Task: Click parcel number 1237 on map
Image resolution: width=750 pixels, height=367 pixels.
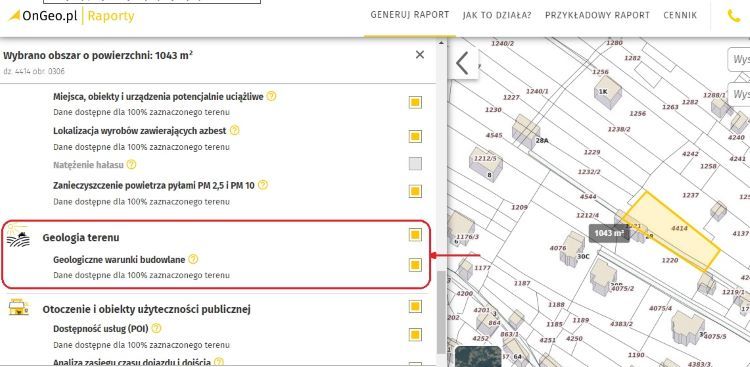Action: (x=691, y=195)
